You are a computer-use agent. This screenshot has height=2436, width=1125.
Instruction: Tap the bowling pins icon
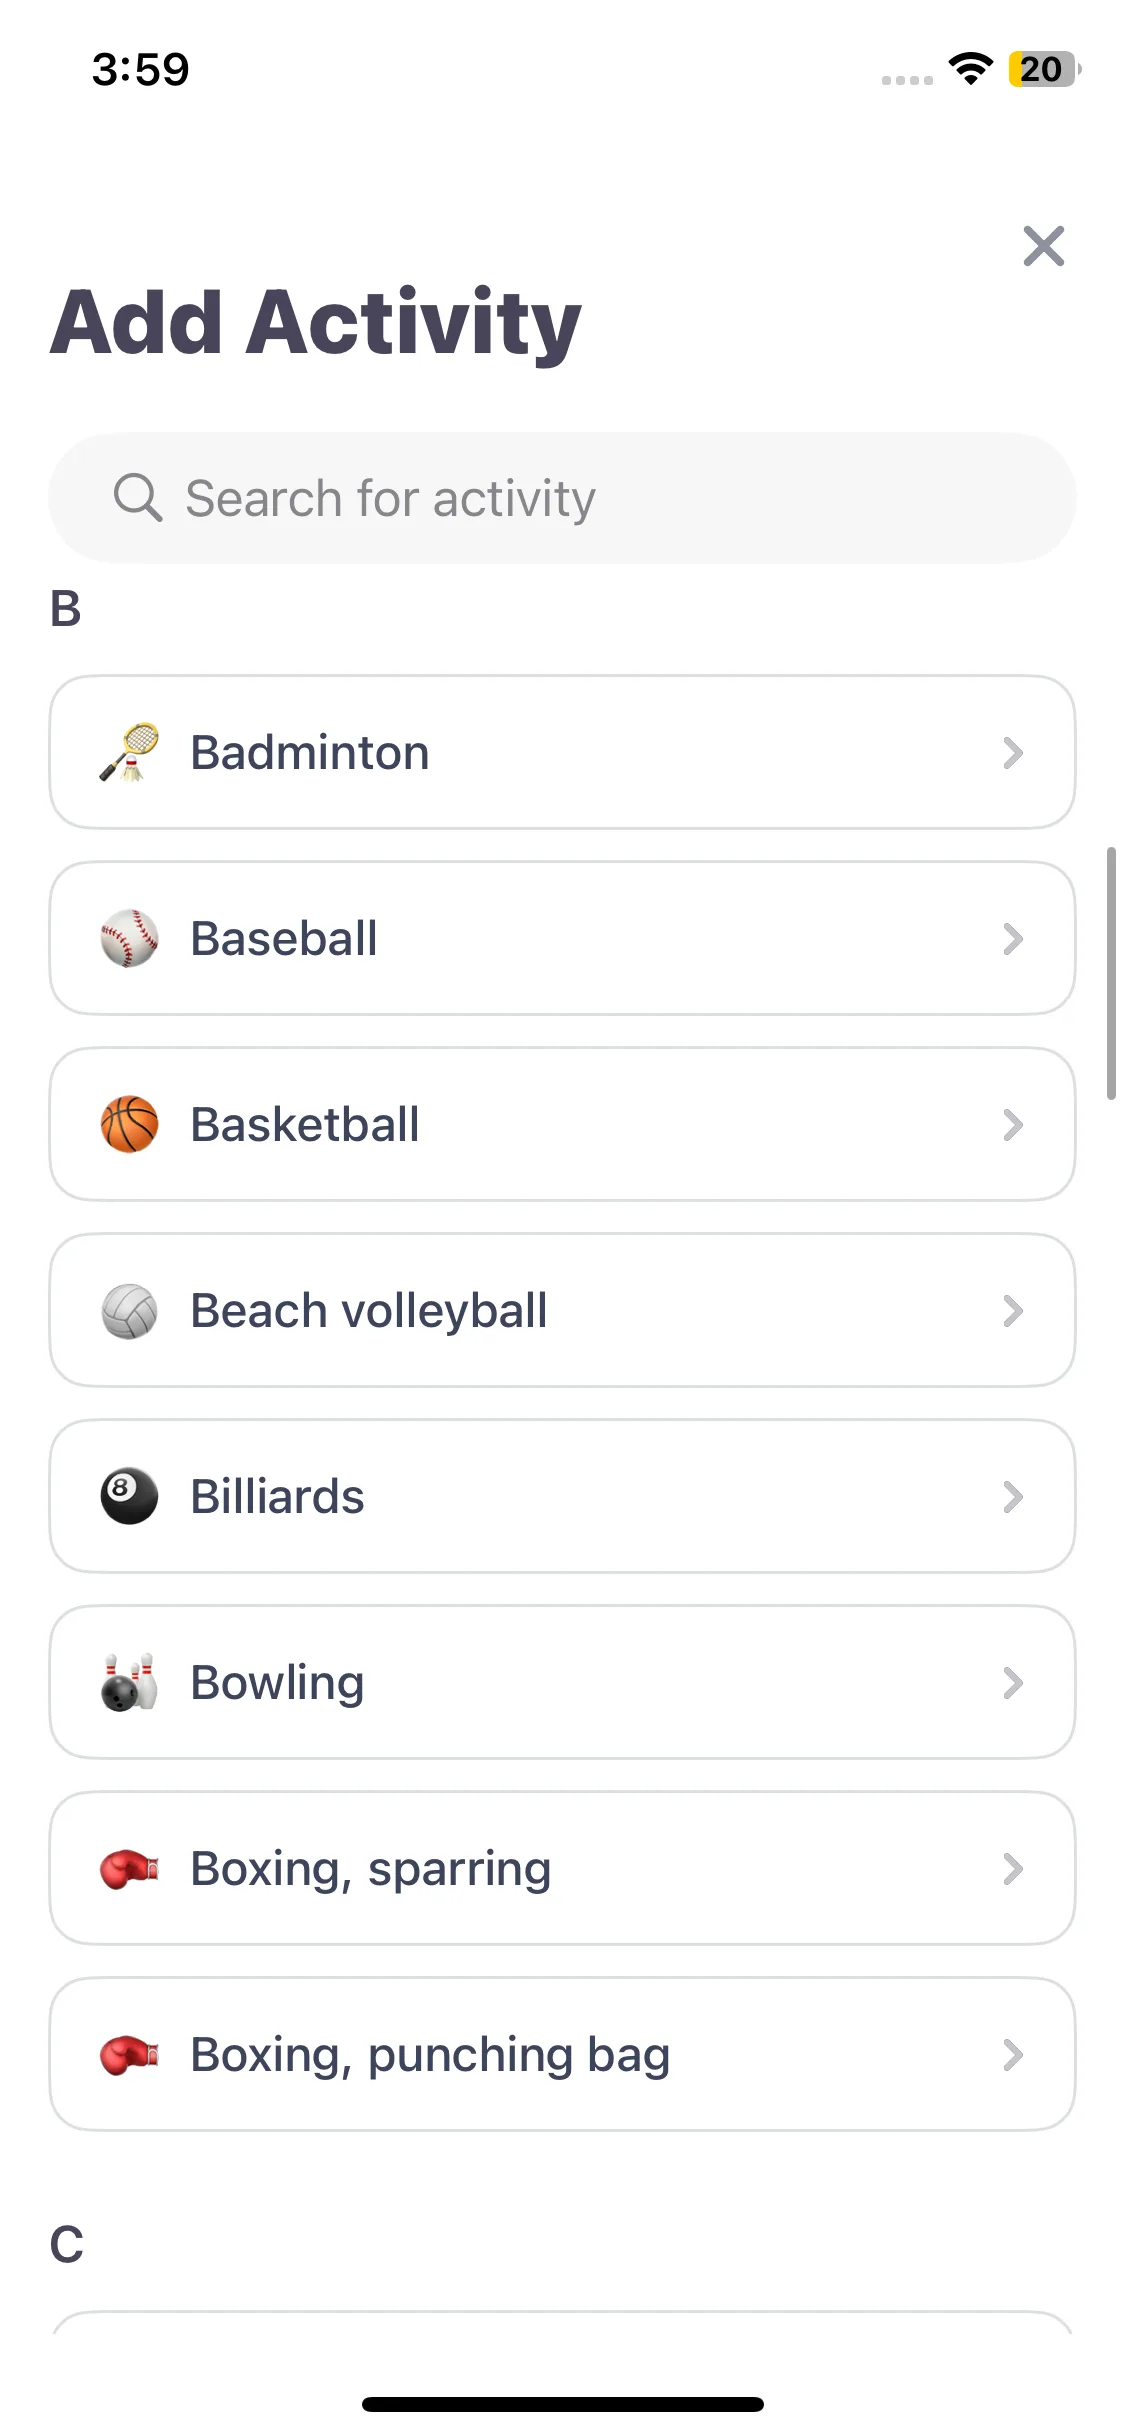(x=129, y=1682)
